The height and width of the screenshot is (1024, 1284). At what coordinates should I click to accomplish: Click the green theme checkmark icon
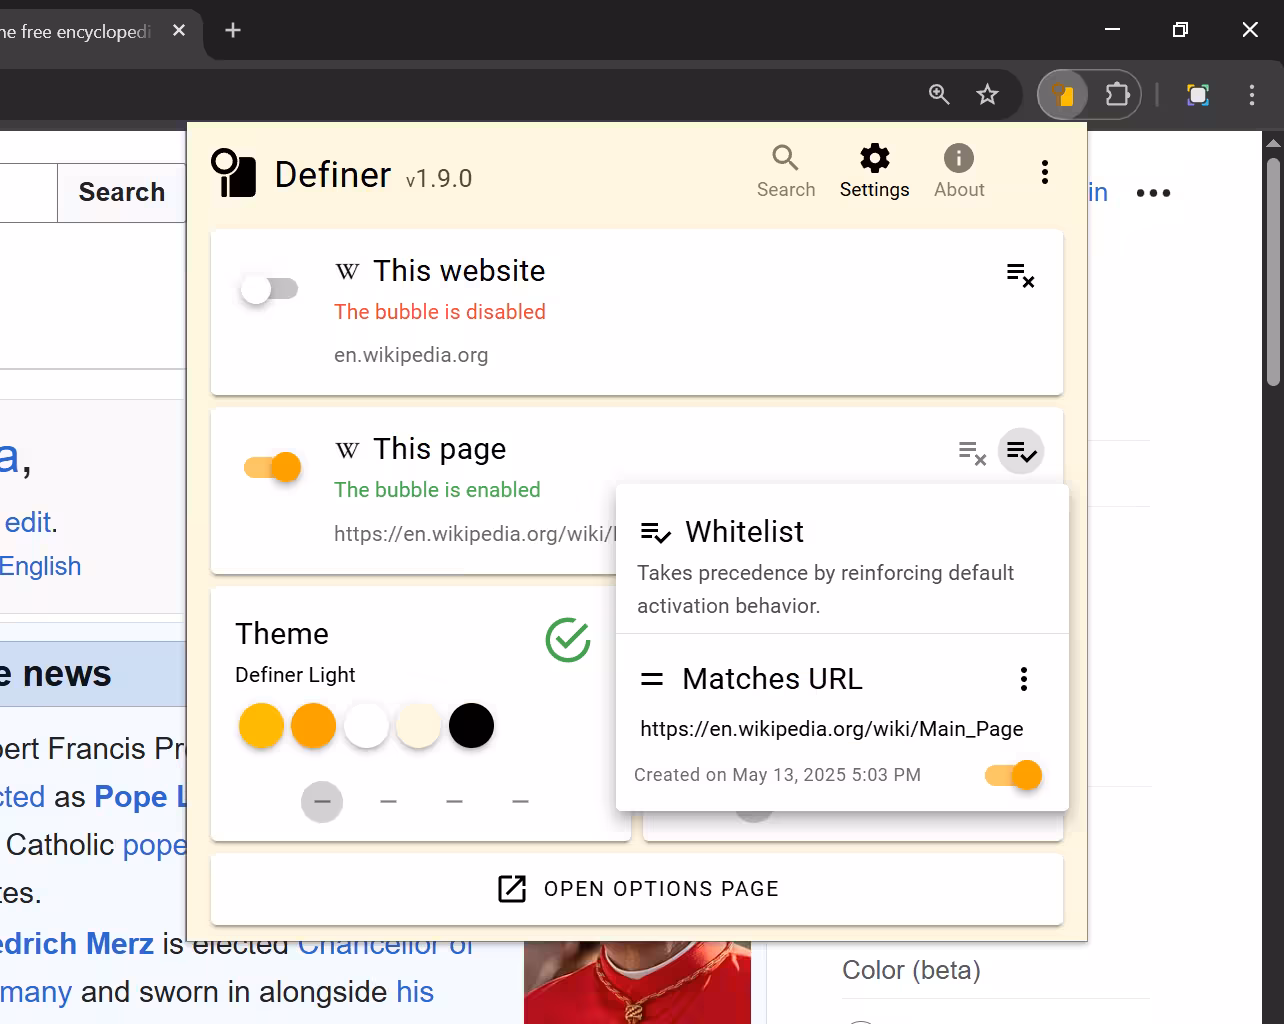(x=568, y=640)
